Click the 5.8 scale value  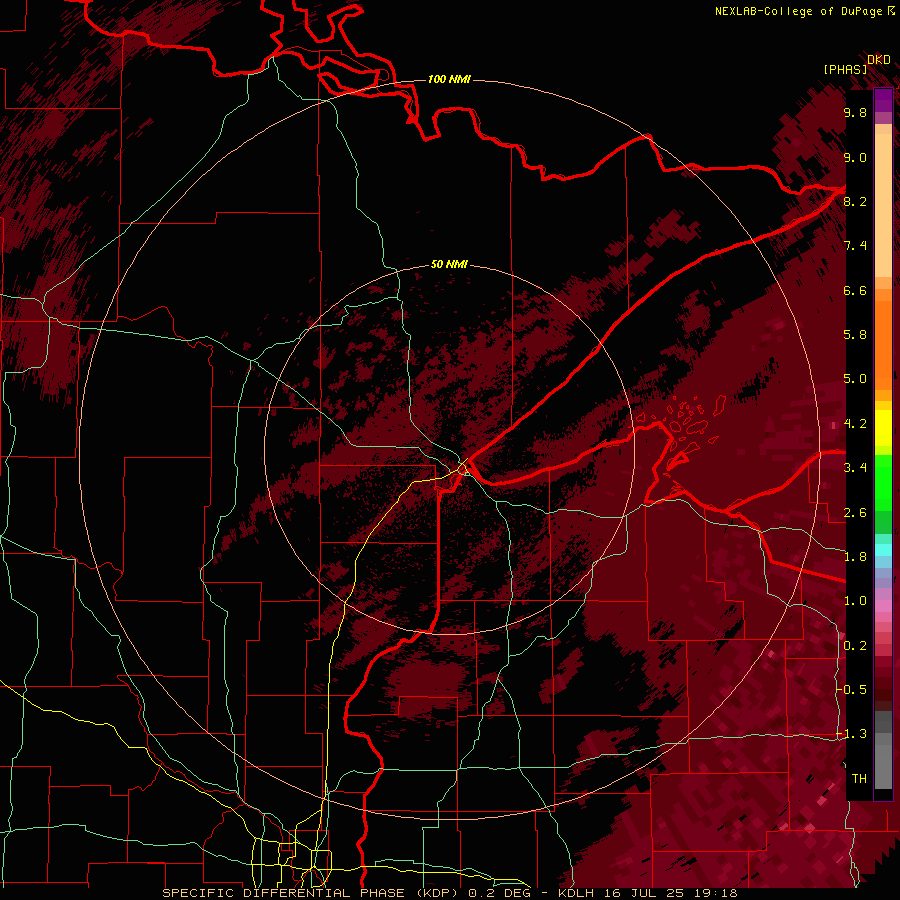click(x=855, y=335)
